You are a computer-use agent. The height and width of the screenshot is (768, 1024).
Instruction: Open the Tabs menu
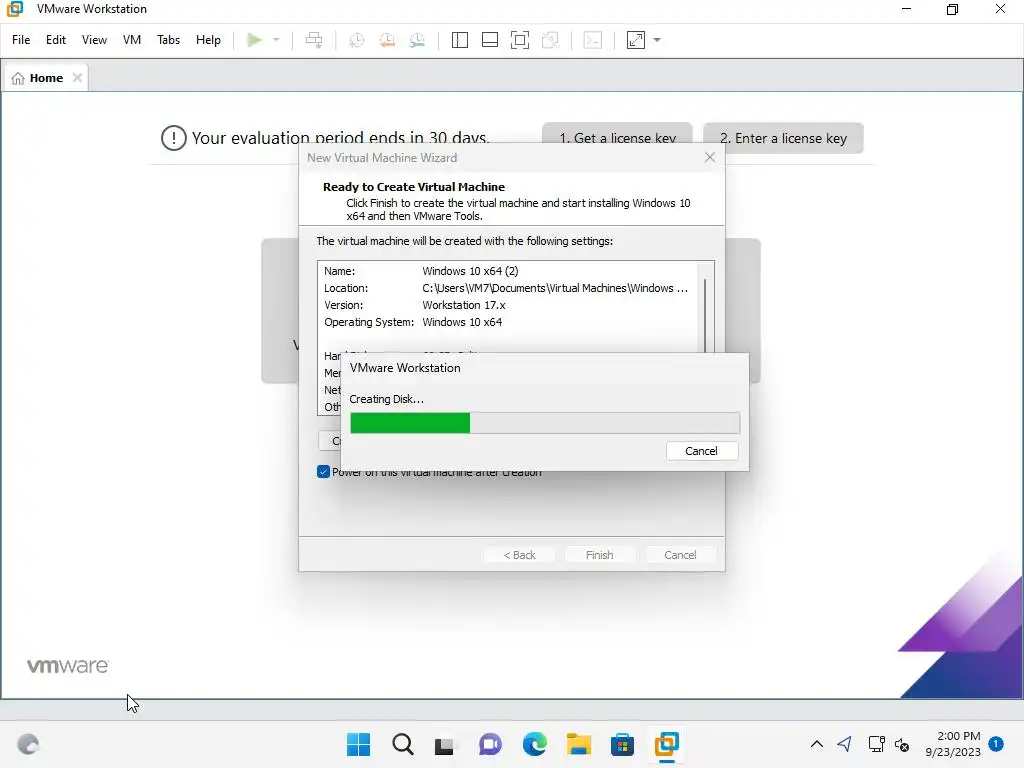[x=168, y=40]
